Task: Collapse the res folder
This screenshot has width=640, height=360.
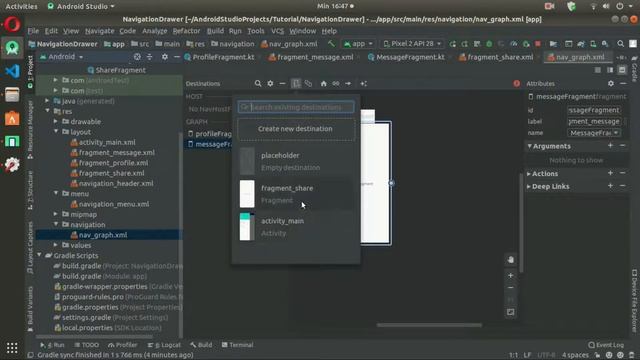Action: (48, 111)
